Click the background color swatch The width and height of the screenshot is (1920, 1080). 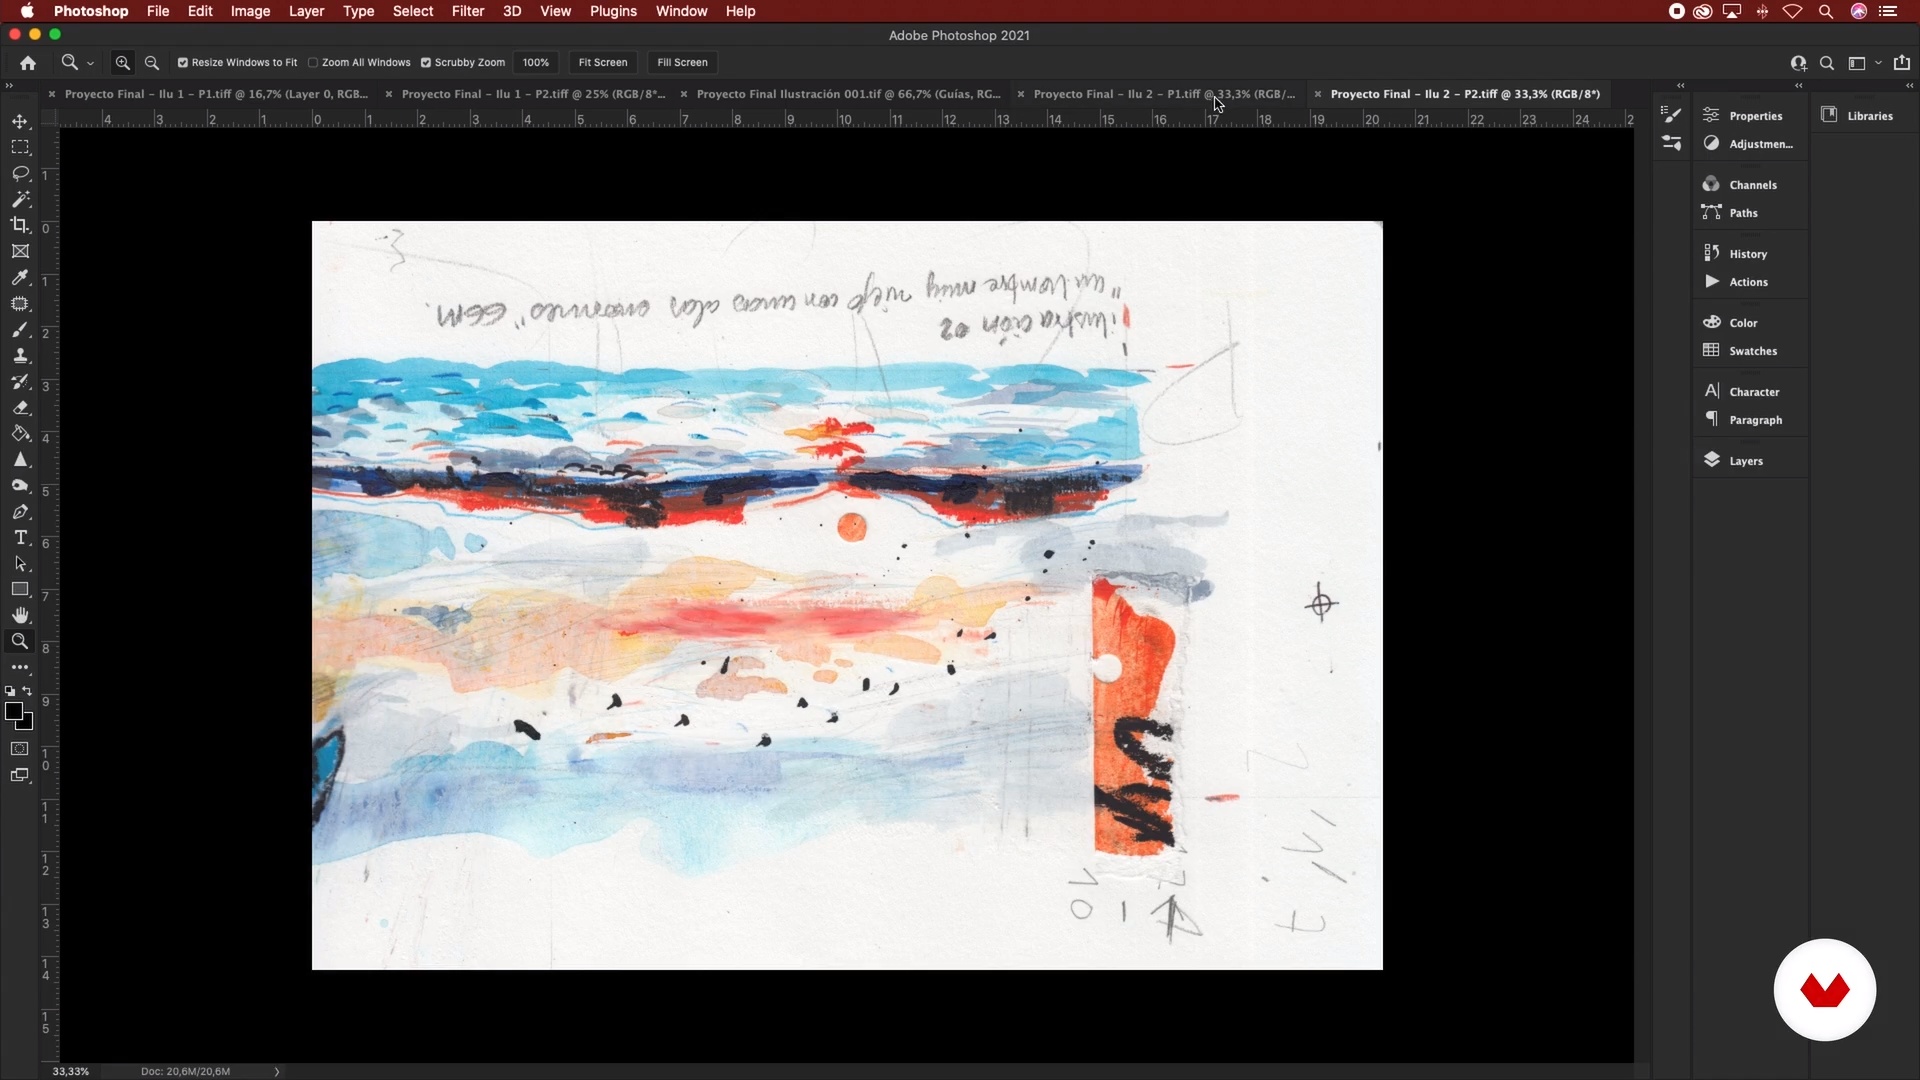(27, 723)
